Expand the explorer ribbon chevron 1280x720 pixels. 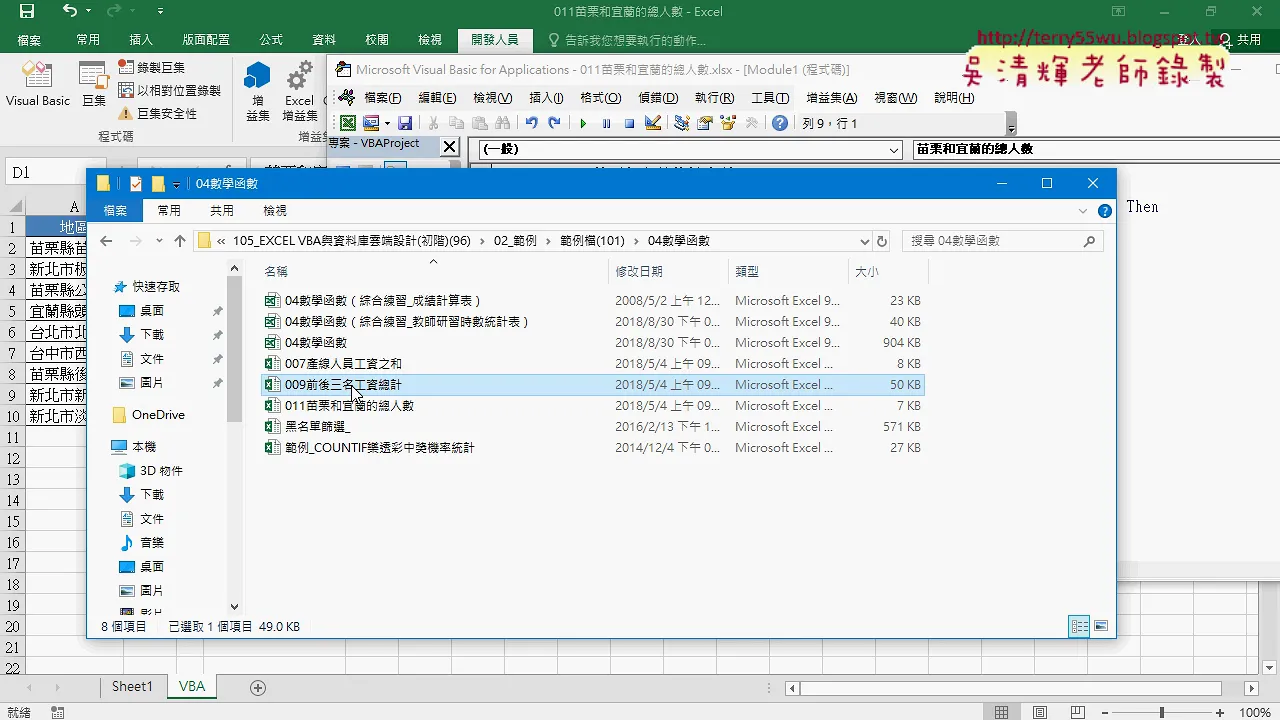(x=1083, y=211)
